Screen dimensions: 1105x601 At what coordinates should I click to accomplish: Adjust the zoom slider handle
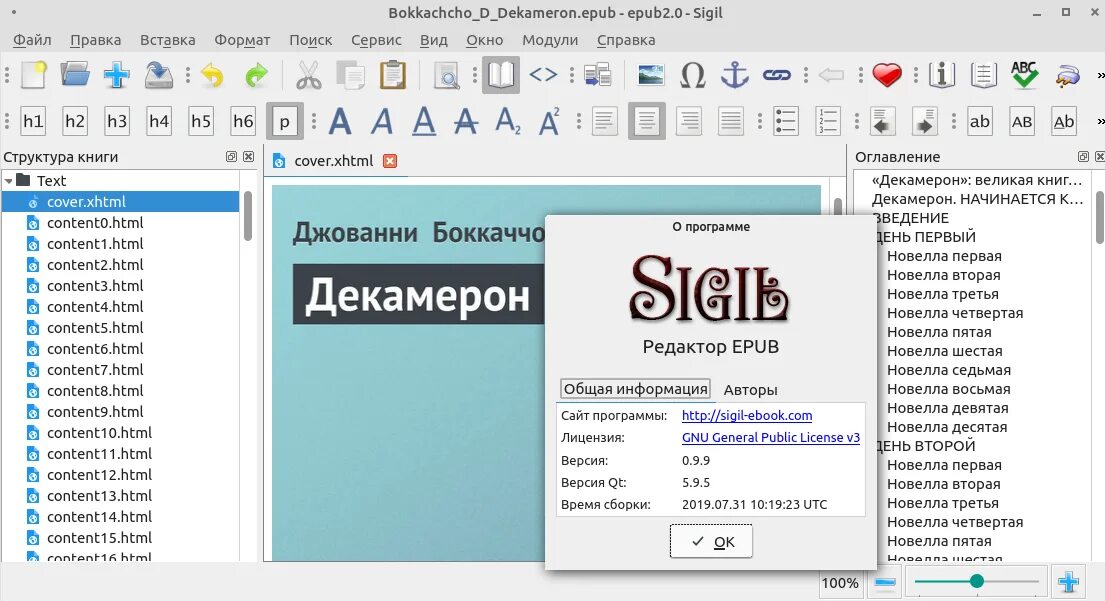(977, 581)
